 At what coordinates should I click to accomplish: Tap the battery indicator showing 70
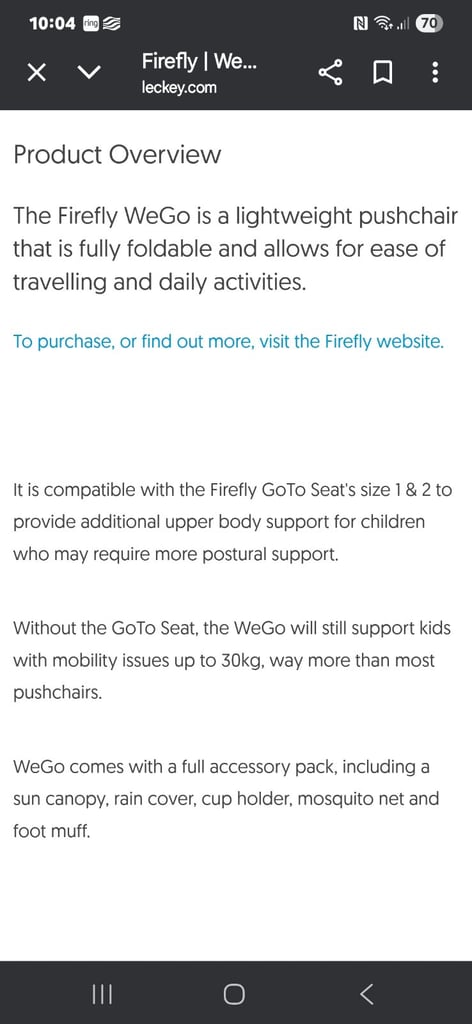(x=430, y=24)
